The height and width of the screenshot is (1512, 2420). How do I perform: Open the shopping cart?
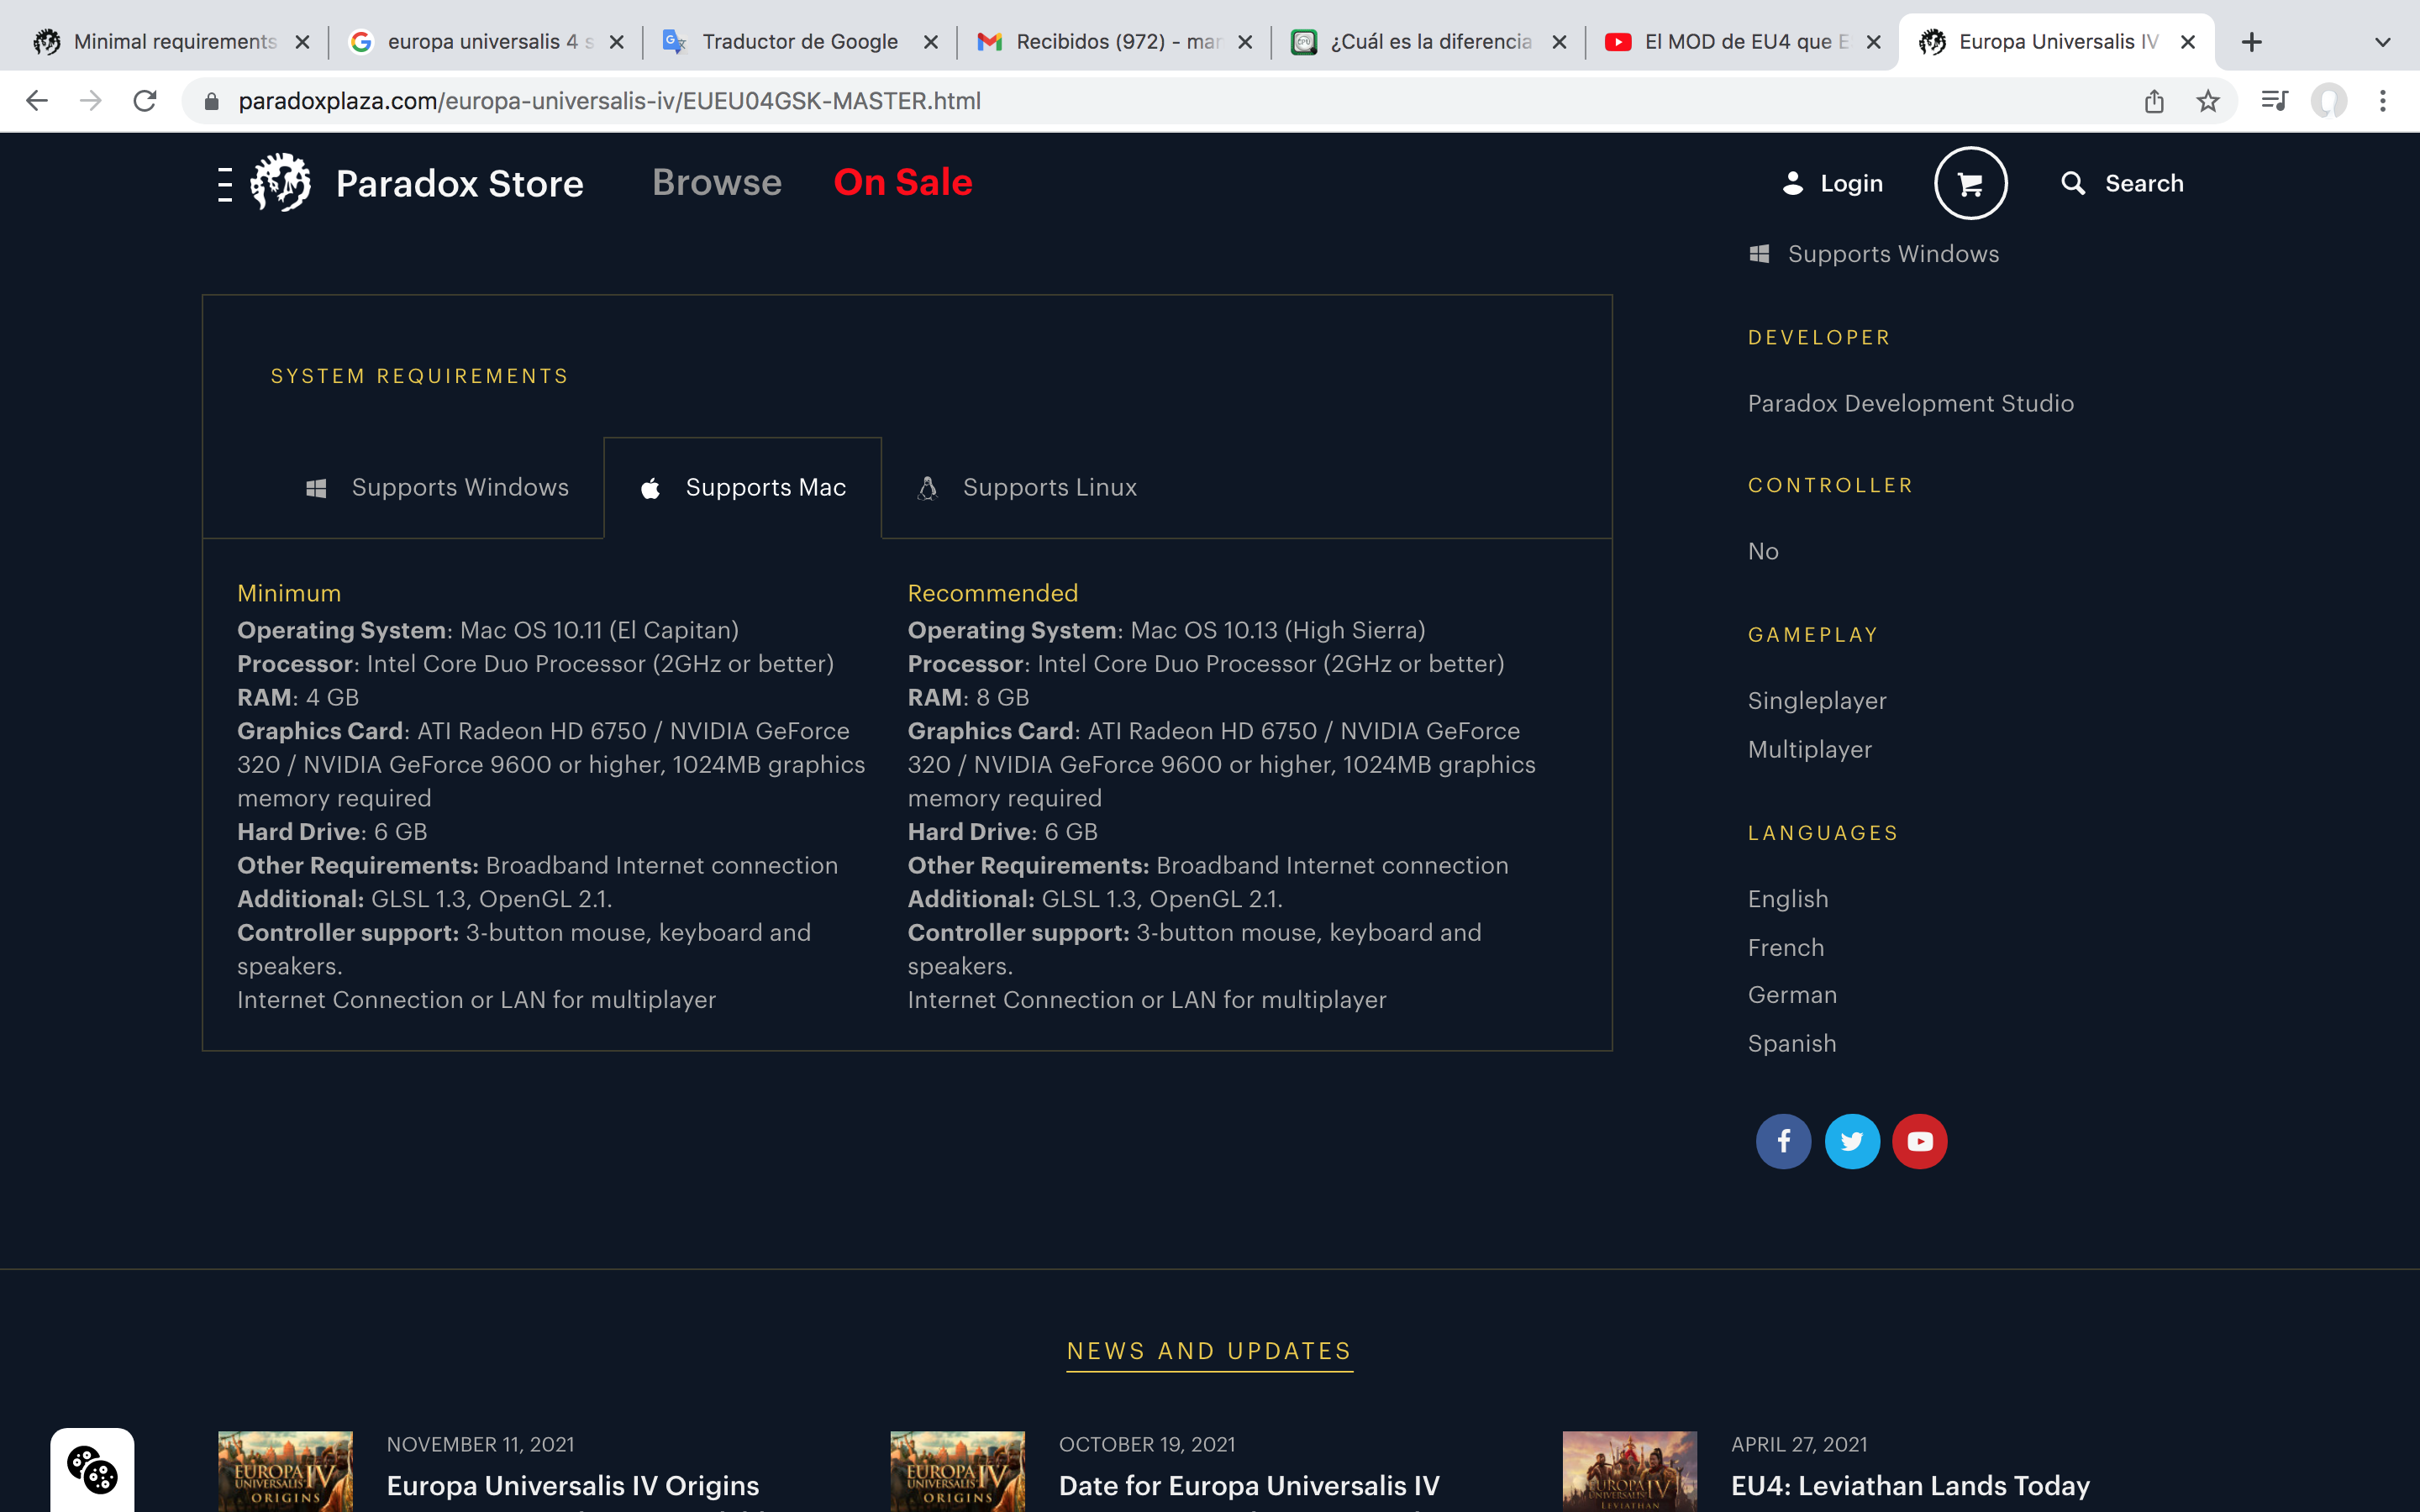coord(1970,183)
